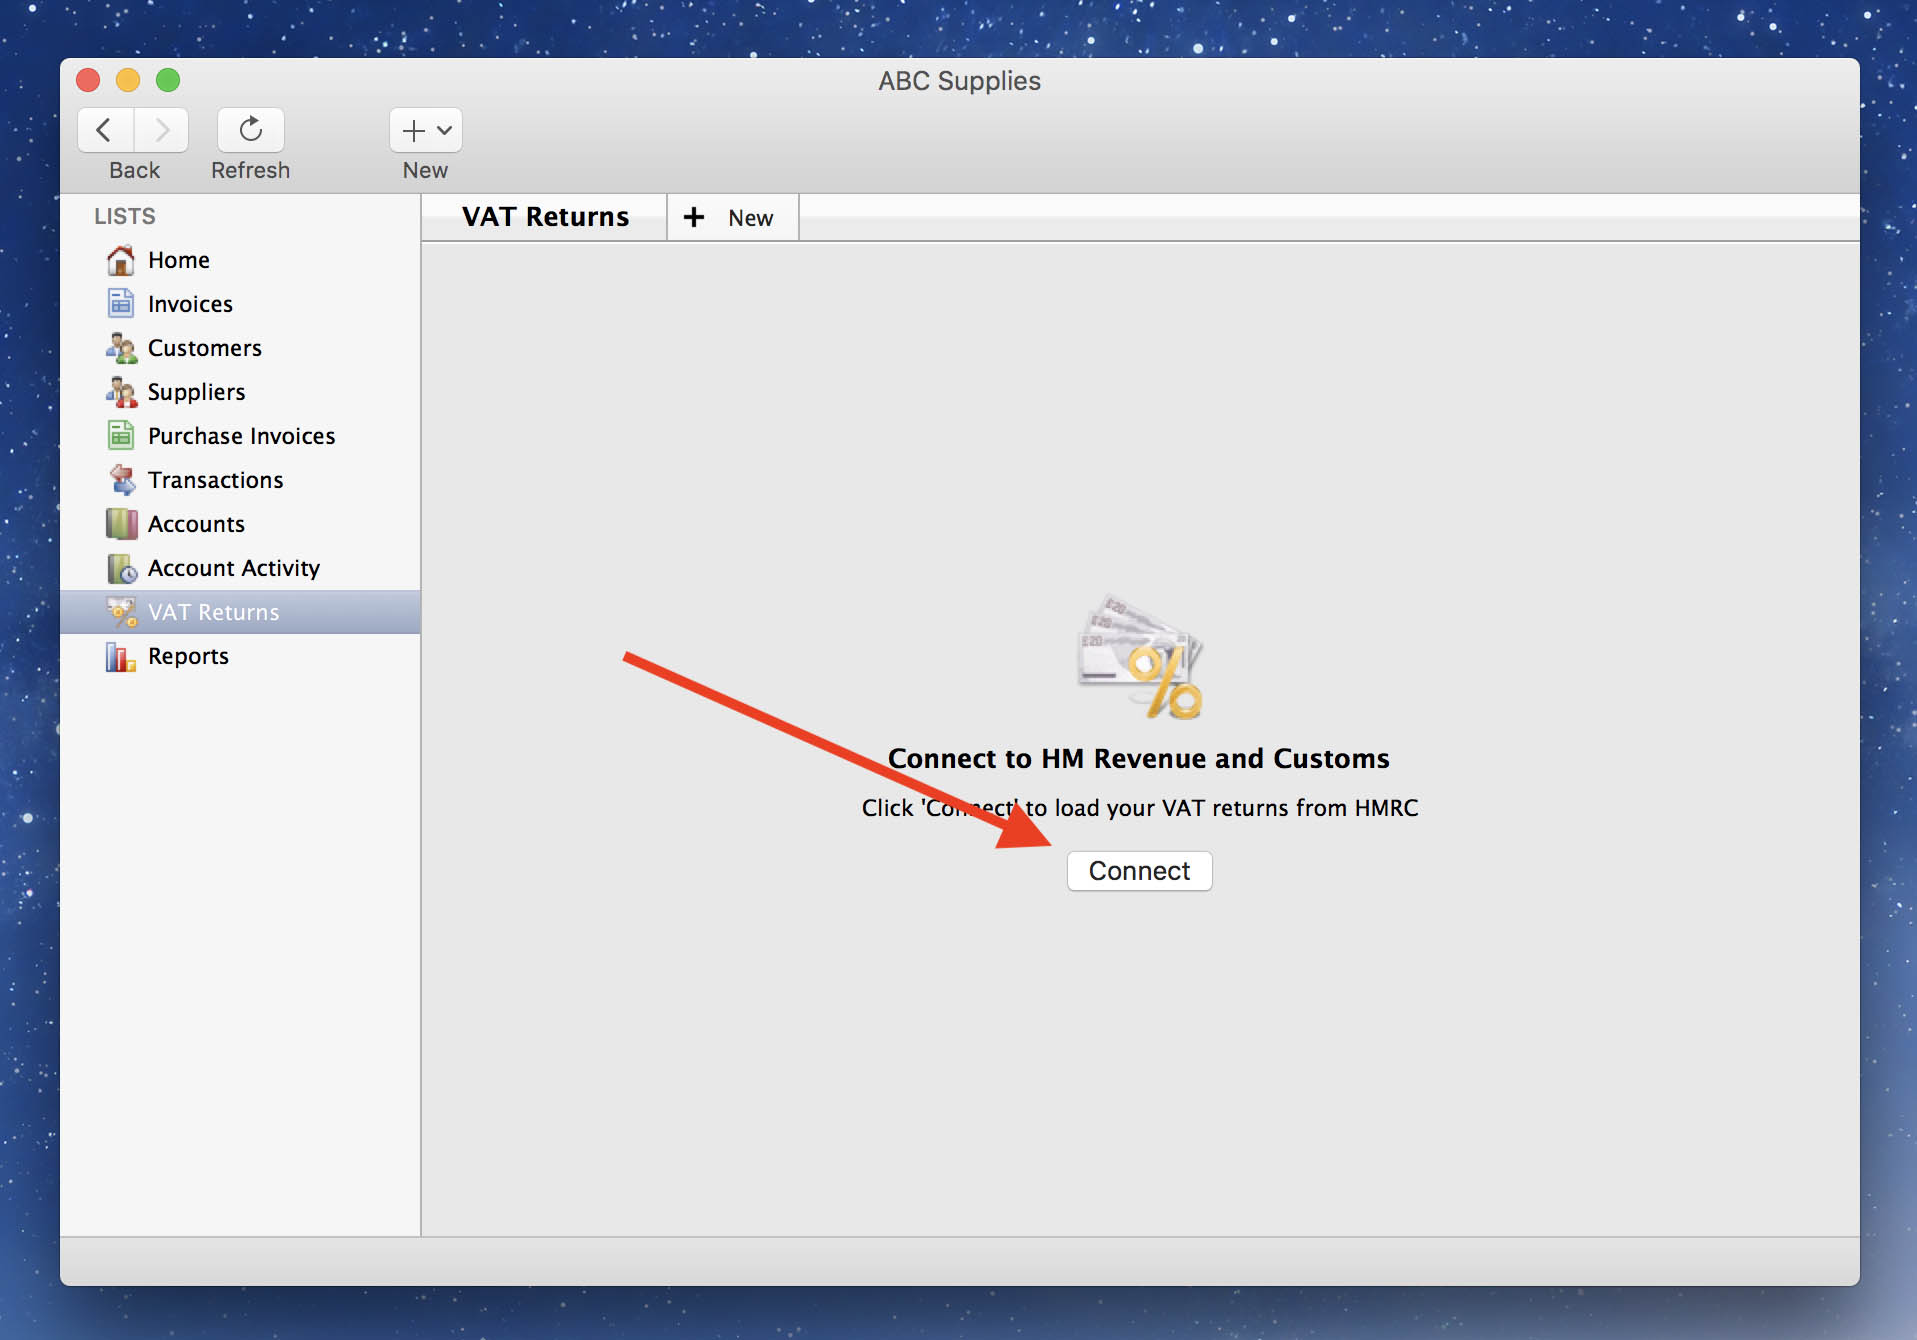Click the Purchase Invoices green icon
The image size is (1917, 1340).
point(121,436)
